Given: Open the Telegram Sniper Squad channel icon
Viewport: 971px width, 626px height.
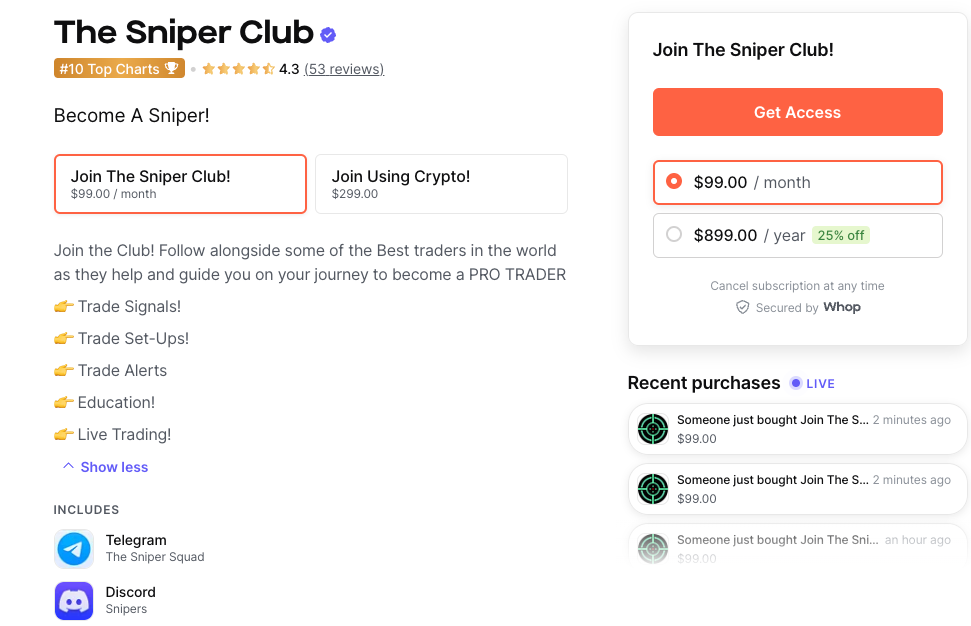Looking at the screenshot, I should pos(74,548).
